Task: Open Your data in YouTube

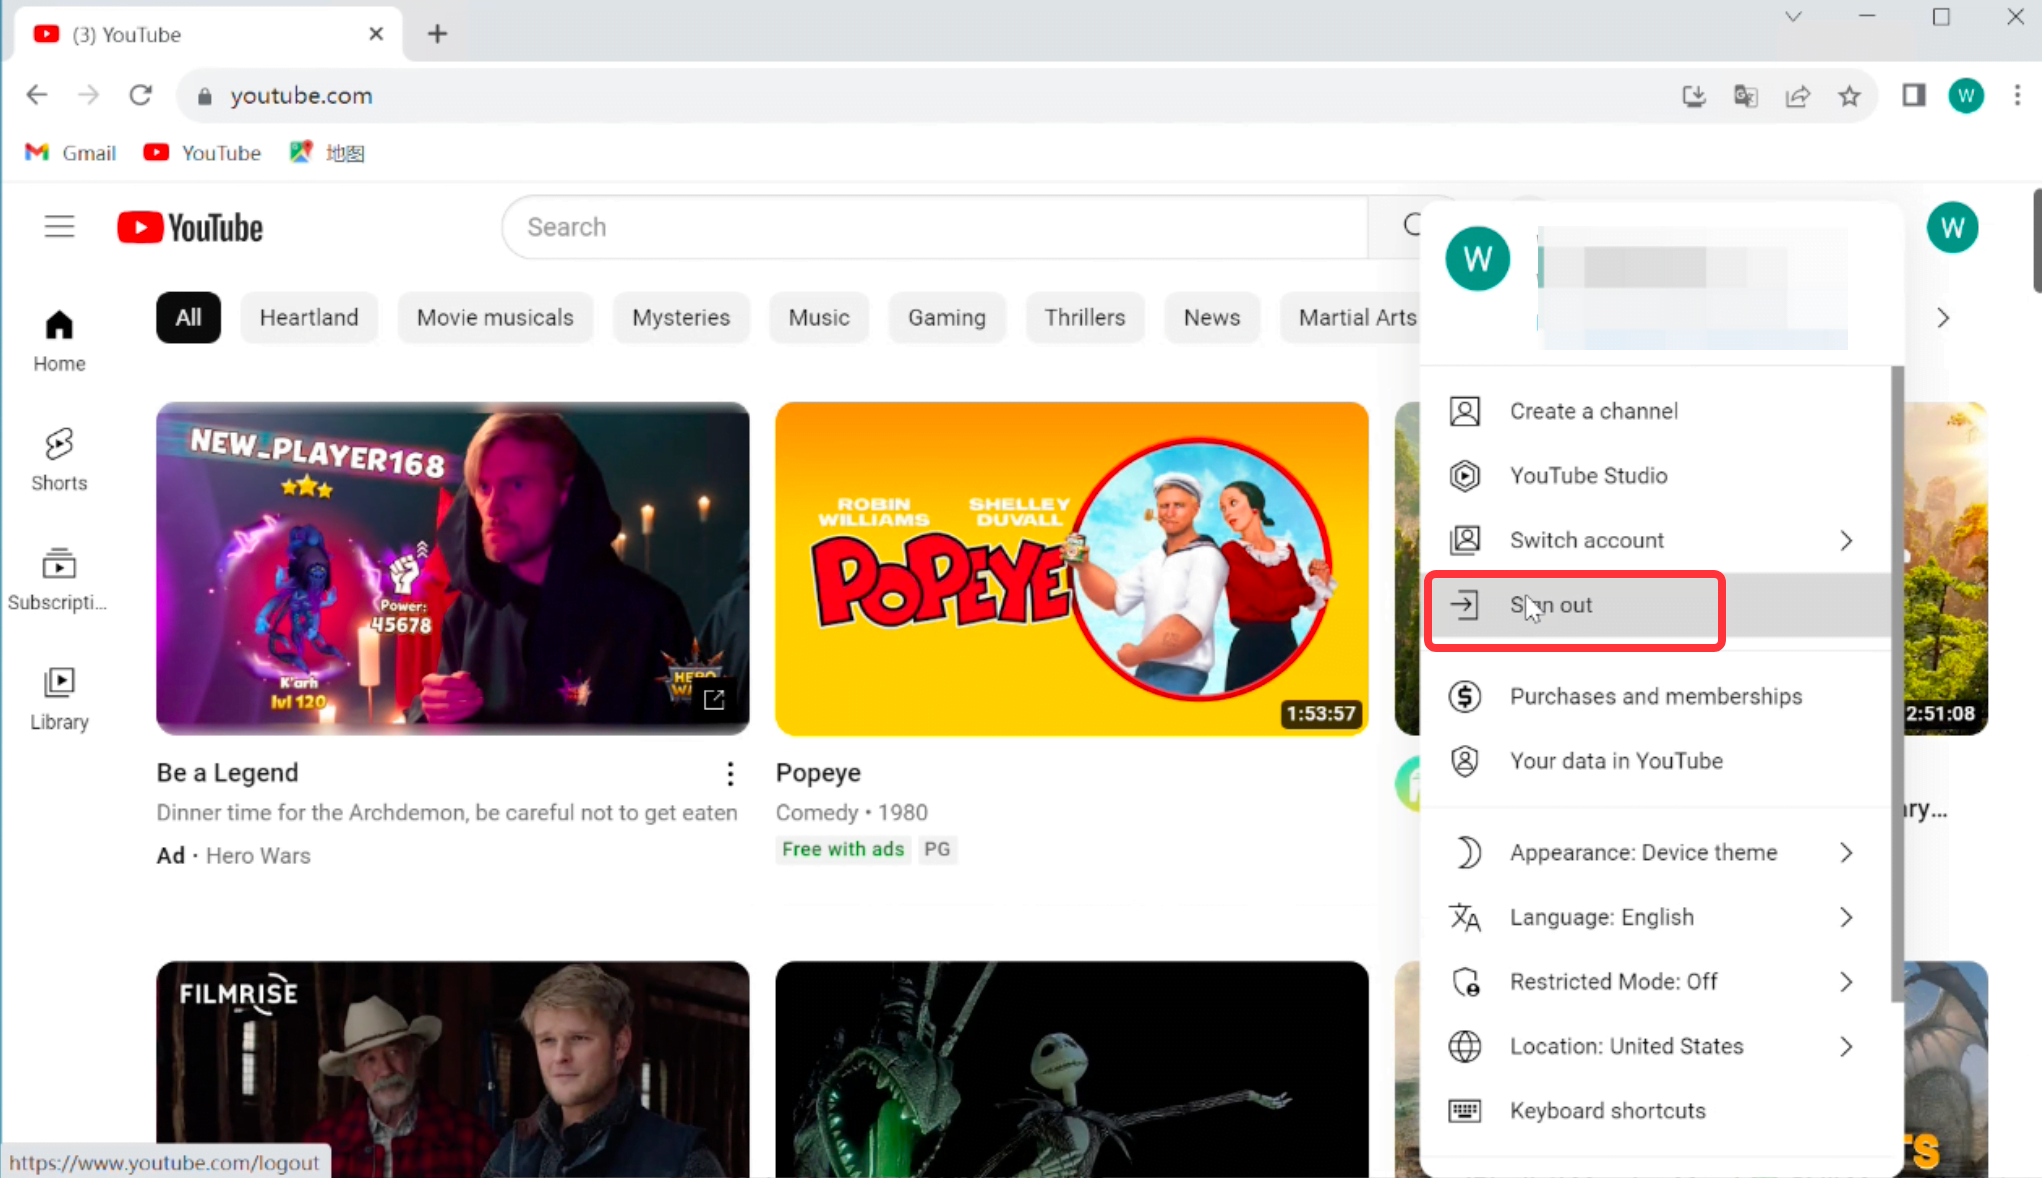Action: click(1655, 761)
